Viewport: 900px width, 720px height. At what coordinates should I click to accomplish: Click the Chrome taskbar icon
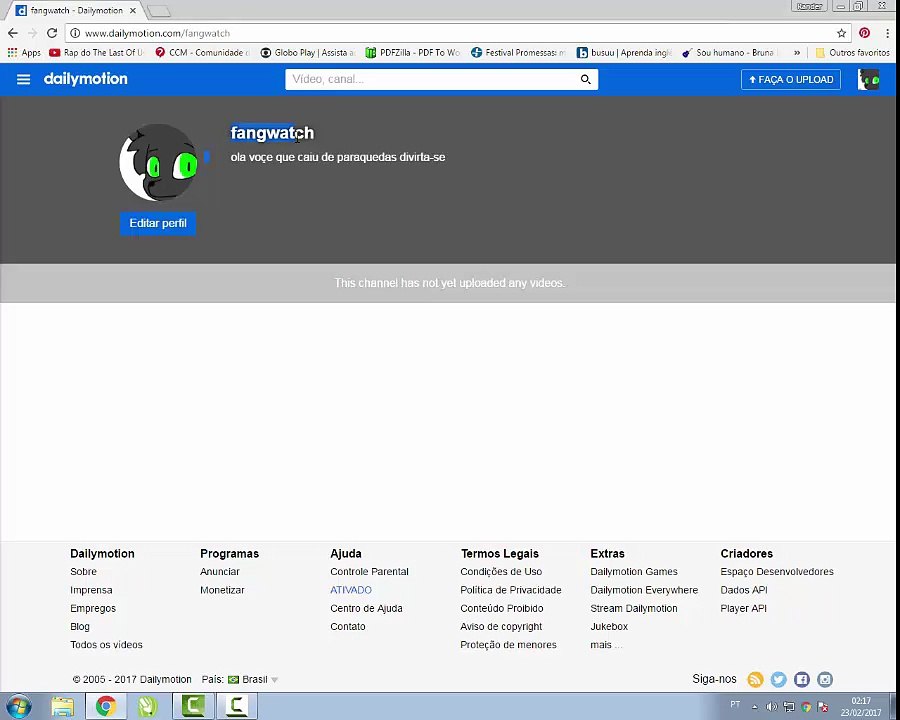click(106, 706)
